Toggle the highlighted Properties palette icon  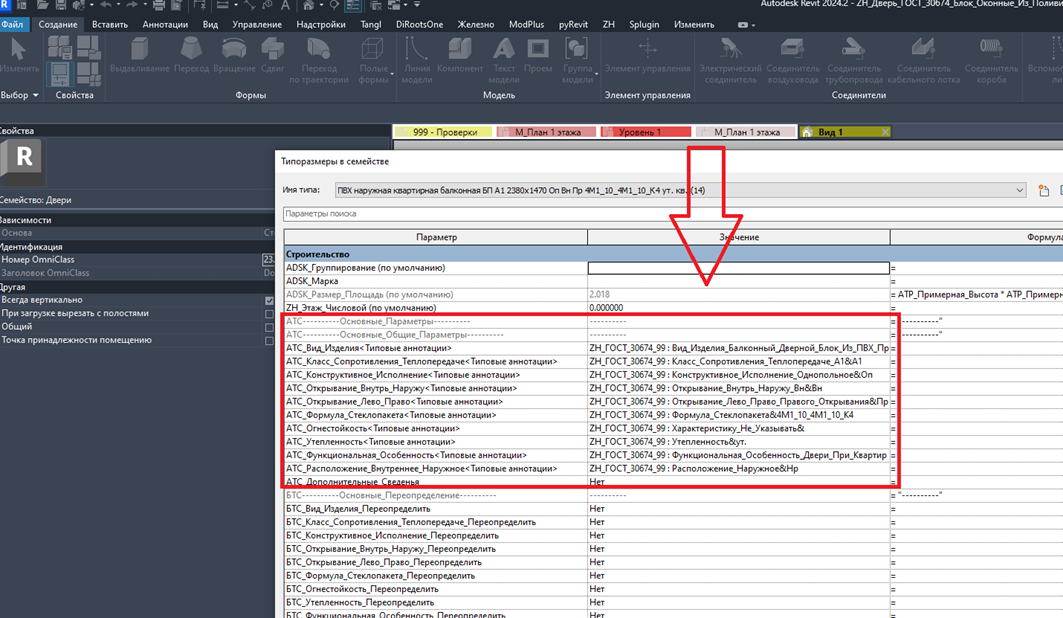(x=60, y=74)
